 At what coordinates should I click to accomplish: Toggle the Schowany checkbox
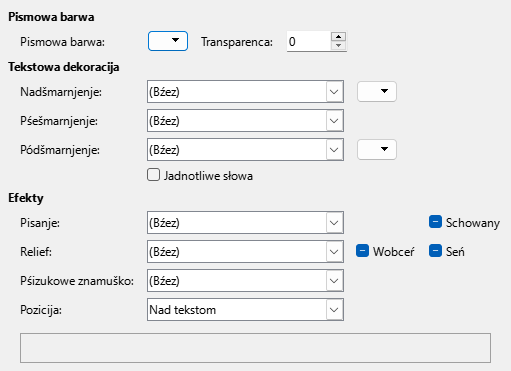435,222
